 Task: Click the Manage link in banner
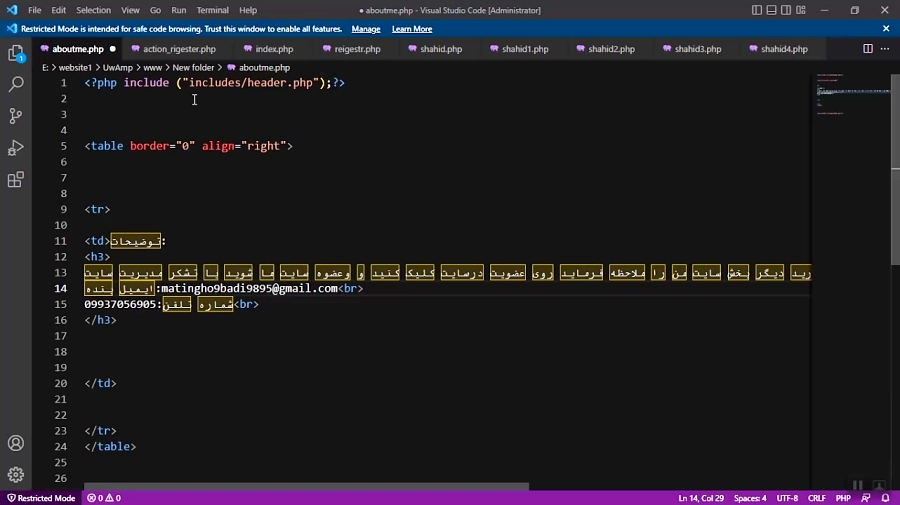point(366,29)
